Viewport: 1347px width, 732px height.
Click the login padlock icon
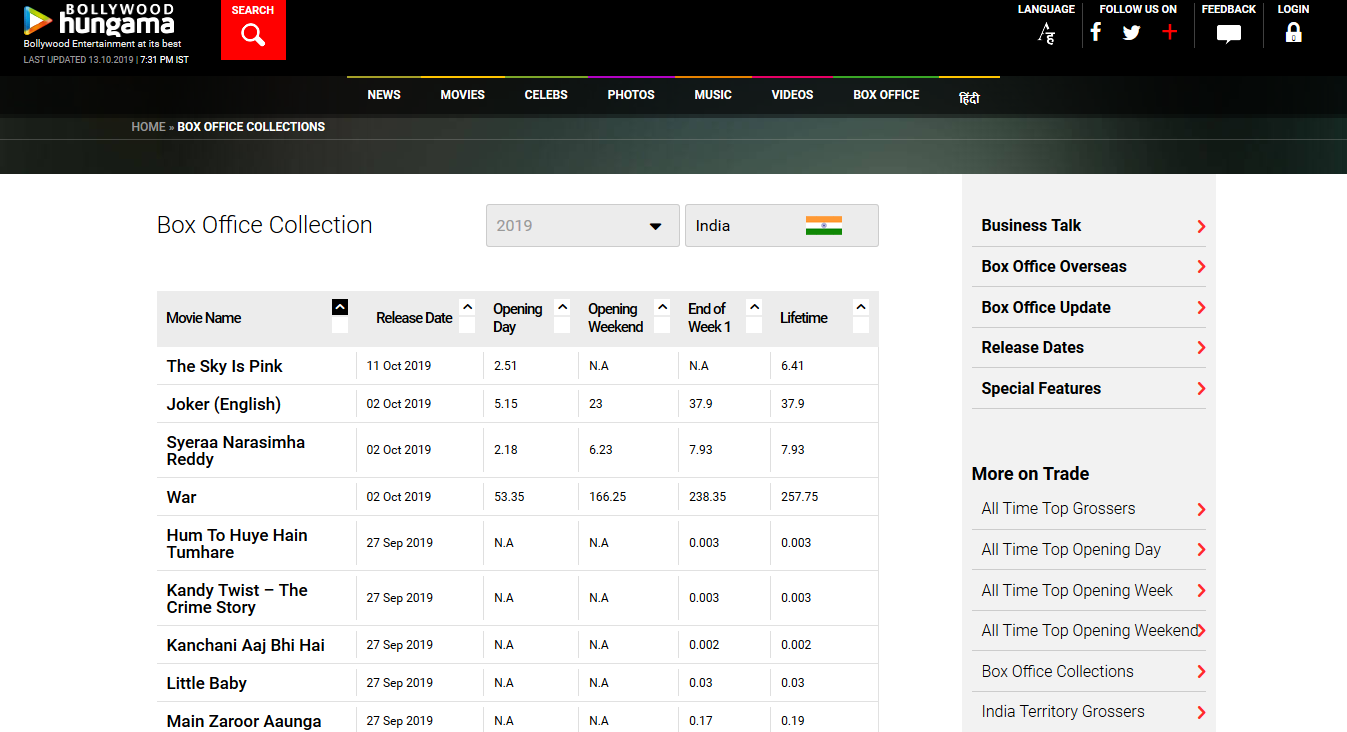pyautogui.click(x=1293, y=33)
